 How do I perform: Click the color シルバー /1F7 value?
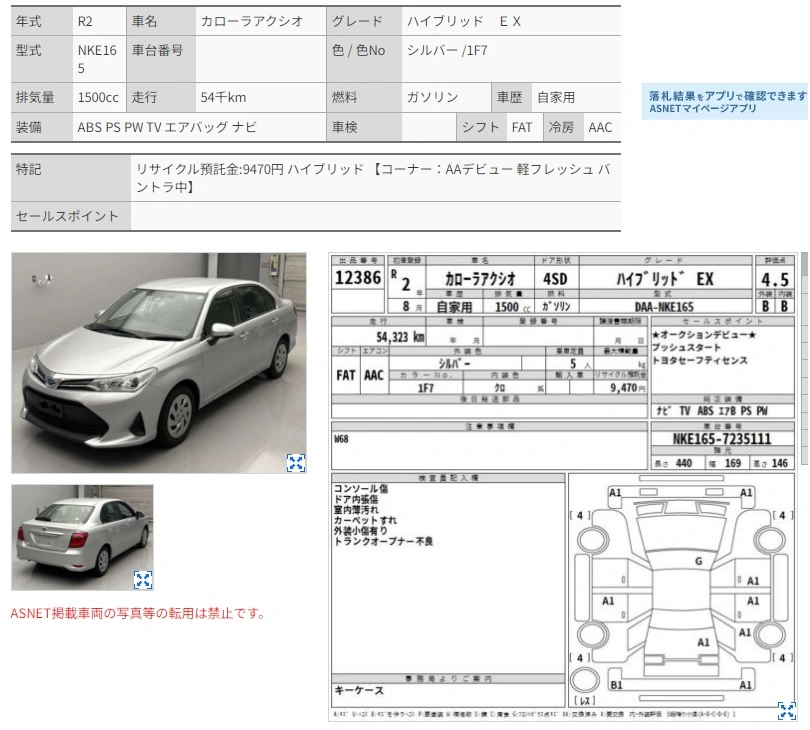pos(447,51)
